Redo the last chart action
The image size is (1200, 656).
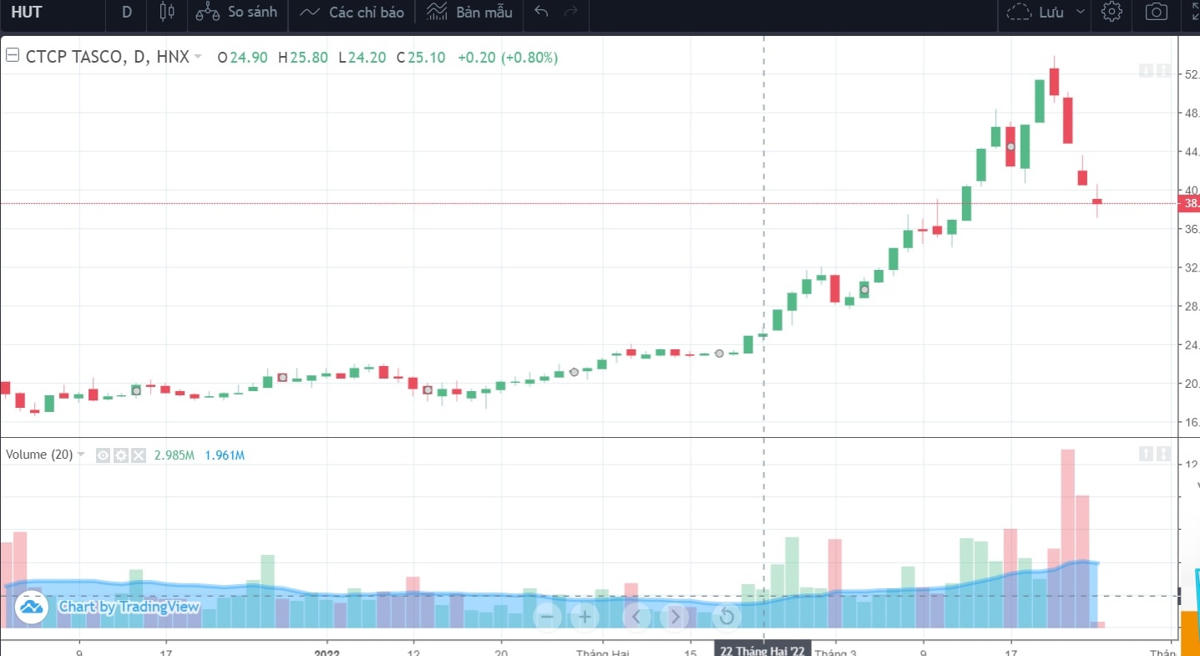coord(570,13)
